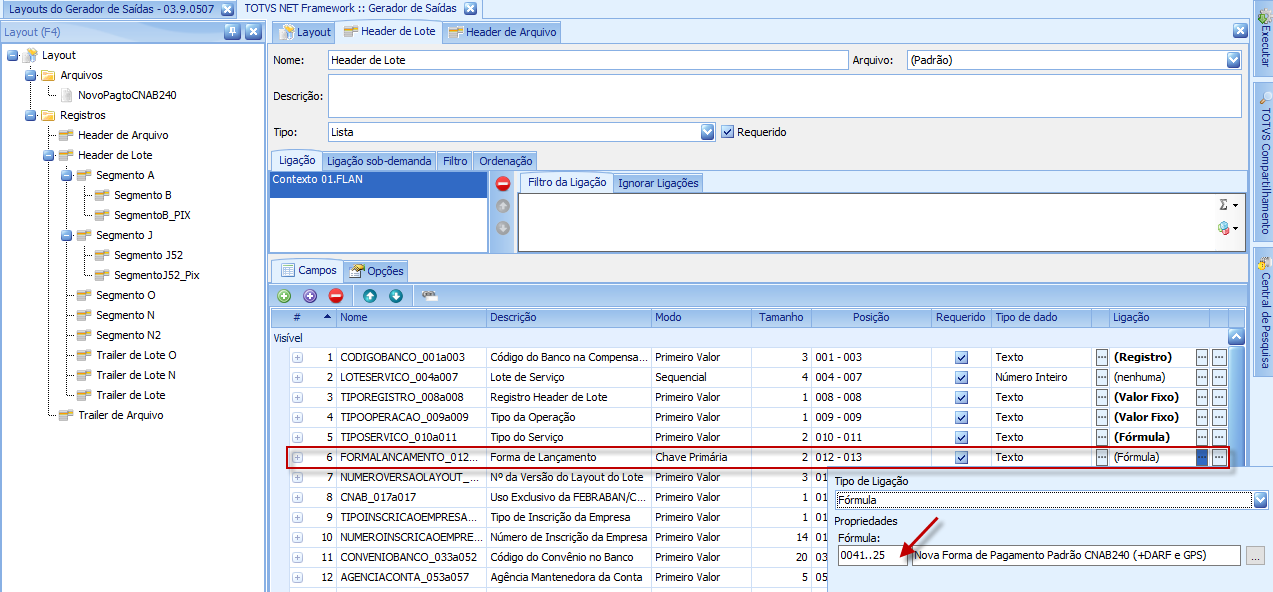This screenshot has width=1273, height=592.
Task: Switch to the Opções tab
Action: pyautogui.click(x=375, y=271)
